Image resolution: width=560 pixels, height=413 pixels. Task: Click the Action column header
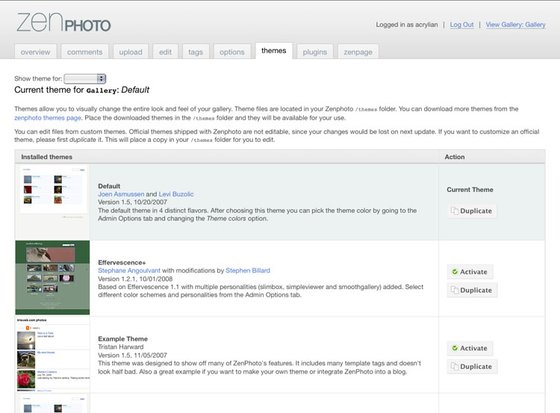tap(454, 157)
